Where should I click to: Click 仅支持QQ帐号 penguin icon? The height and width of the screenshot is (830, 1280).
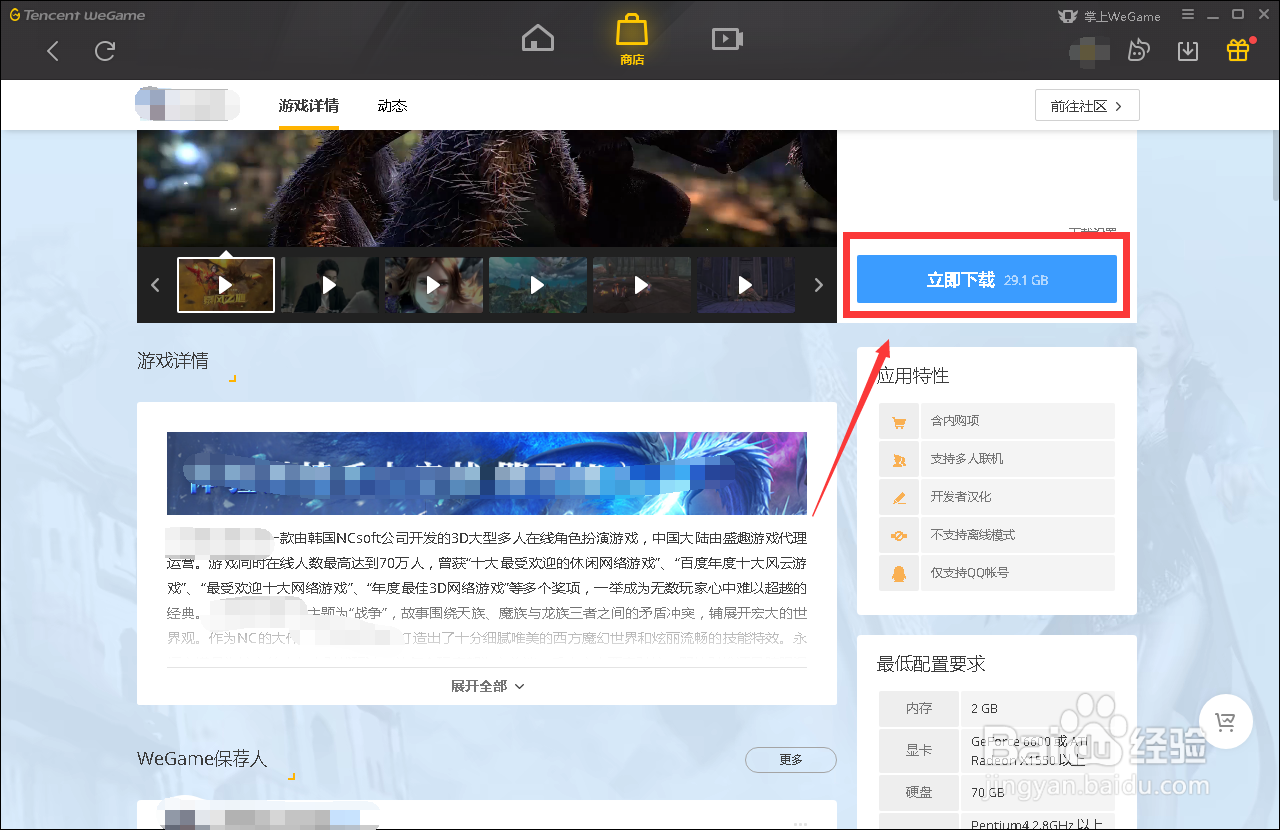(x=898, y=573)
